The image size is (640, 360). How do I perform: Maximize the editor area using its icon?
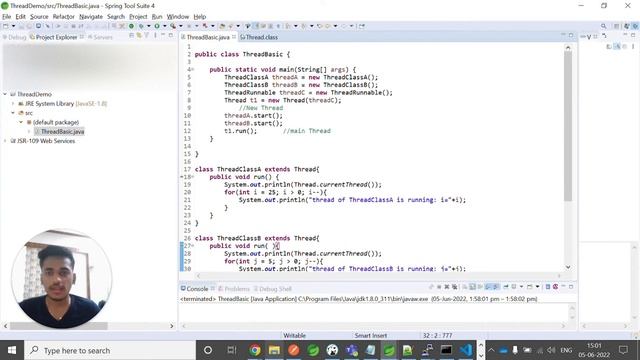571,36
